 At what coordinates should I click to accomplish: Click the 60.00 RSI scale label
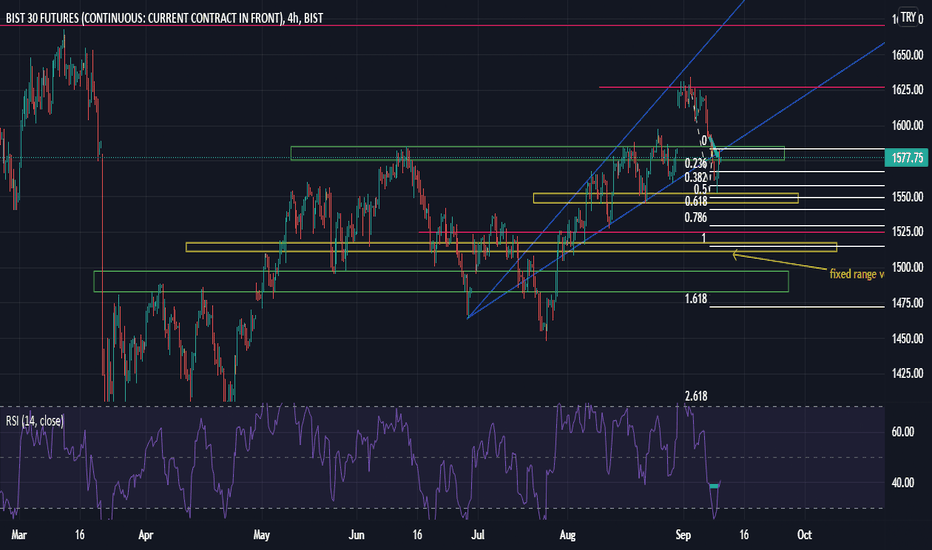coord(903,432)
